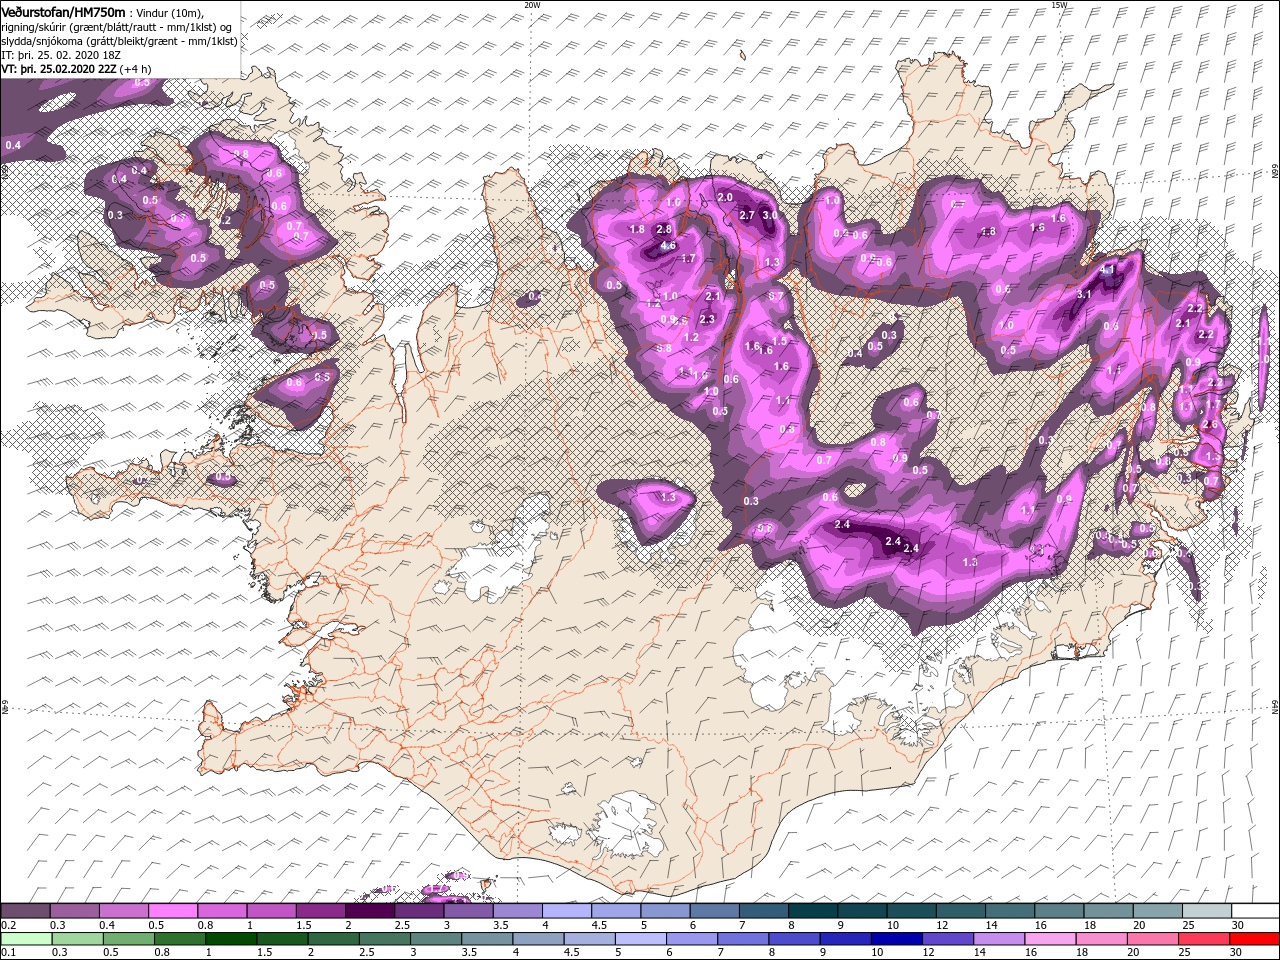Screen dimensions: 1280x960
Task: Select the 0.8 green swatch in the lower legend row
Action: [180, 939]
